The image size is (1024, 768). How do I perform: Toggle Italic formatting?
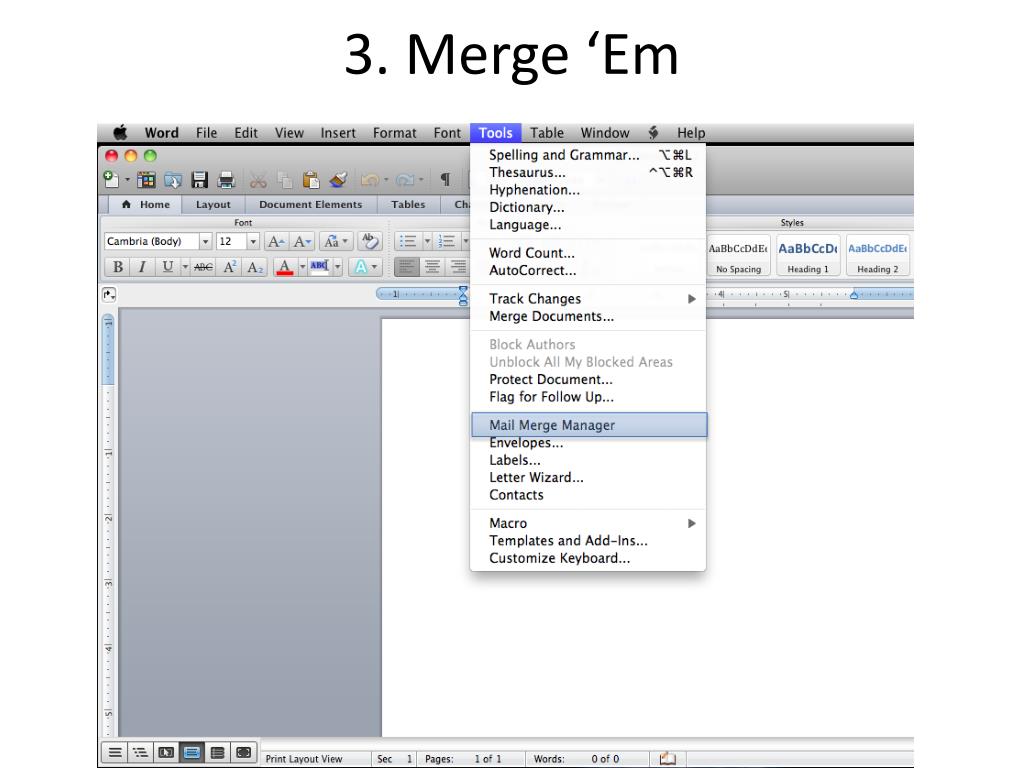(x=142, y=266)
